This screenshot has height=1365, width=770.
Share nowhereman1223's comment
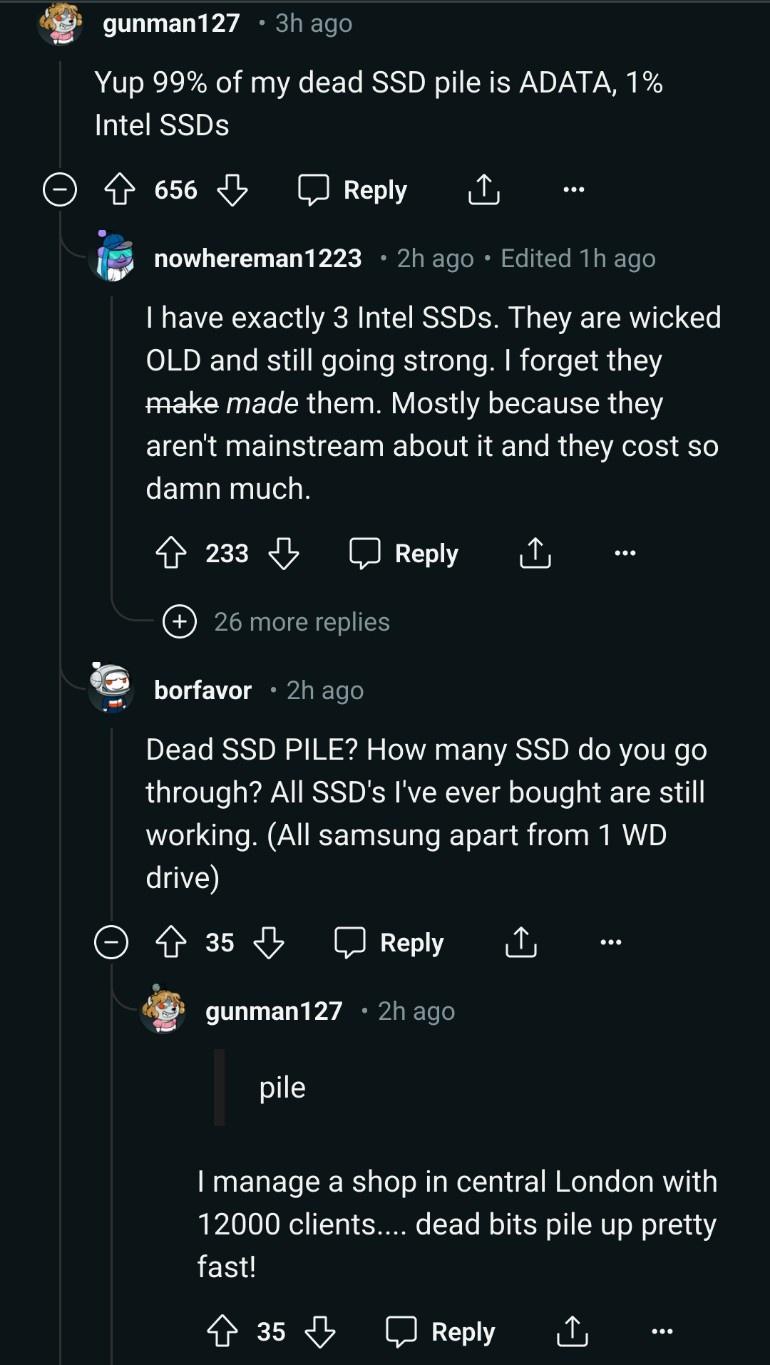[x=535, y=553]
